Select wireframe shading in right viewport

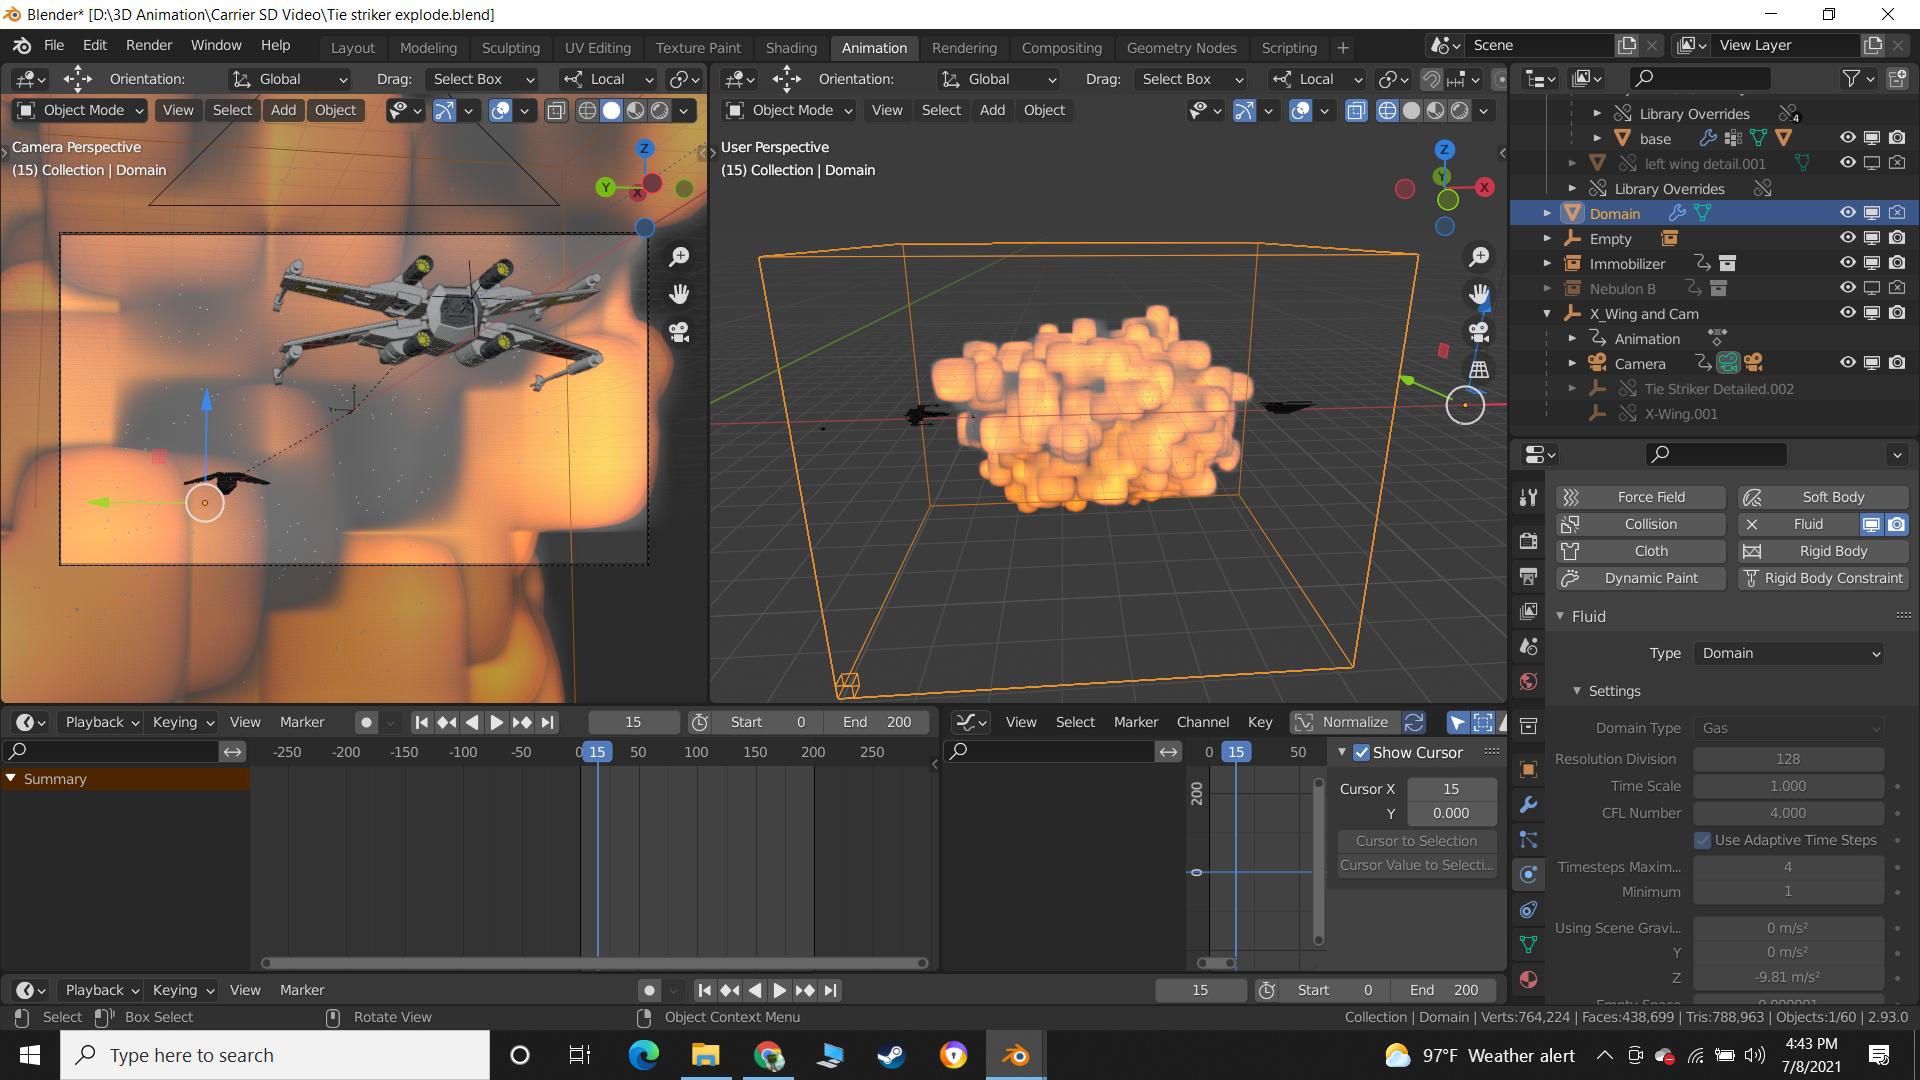pos(1387,110)
